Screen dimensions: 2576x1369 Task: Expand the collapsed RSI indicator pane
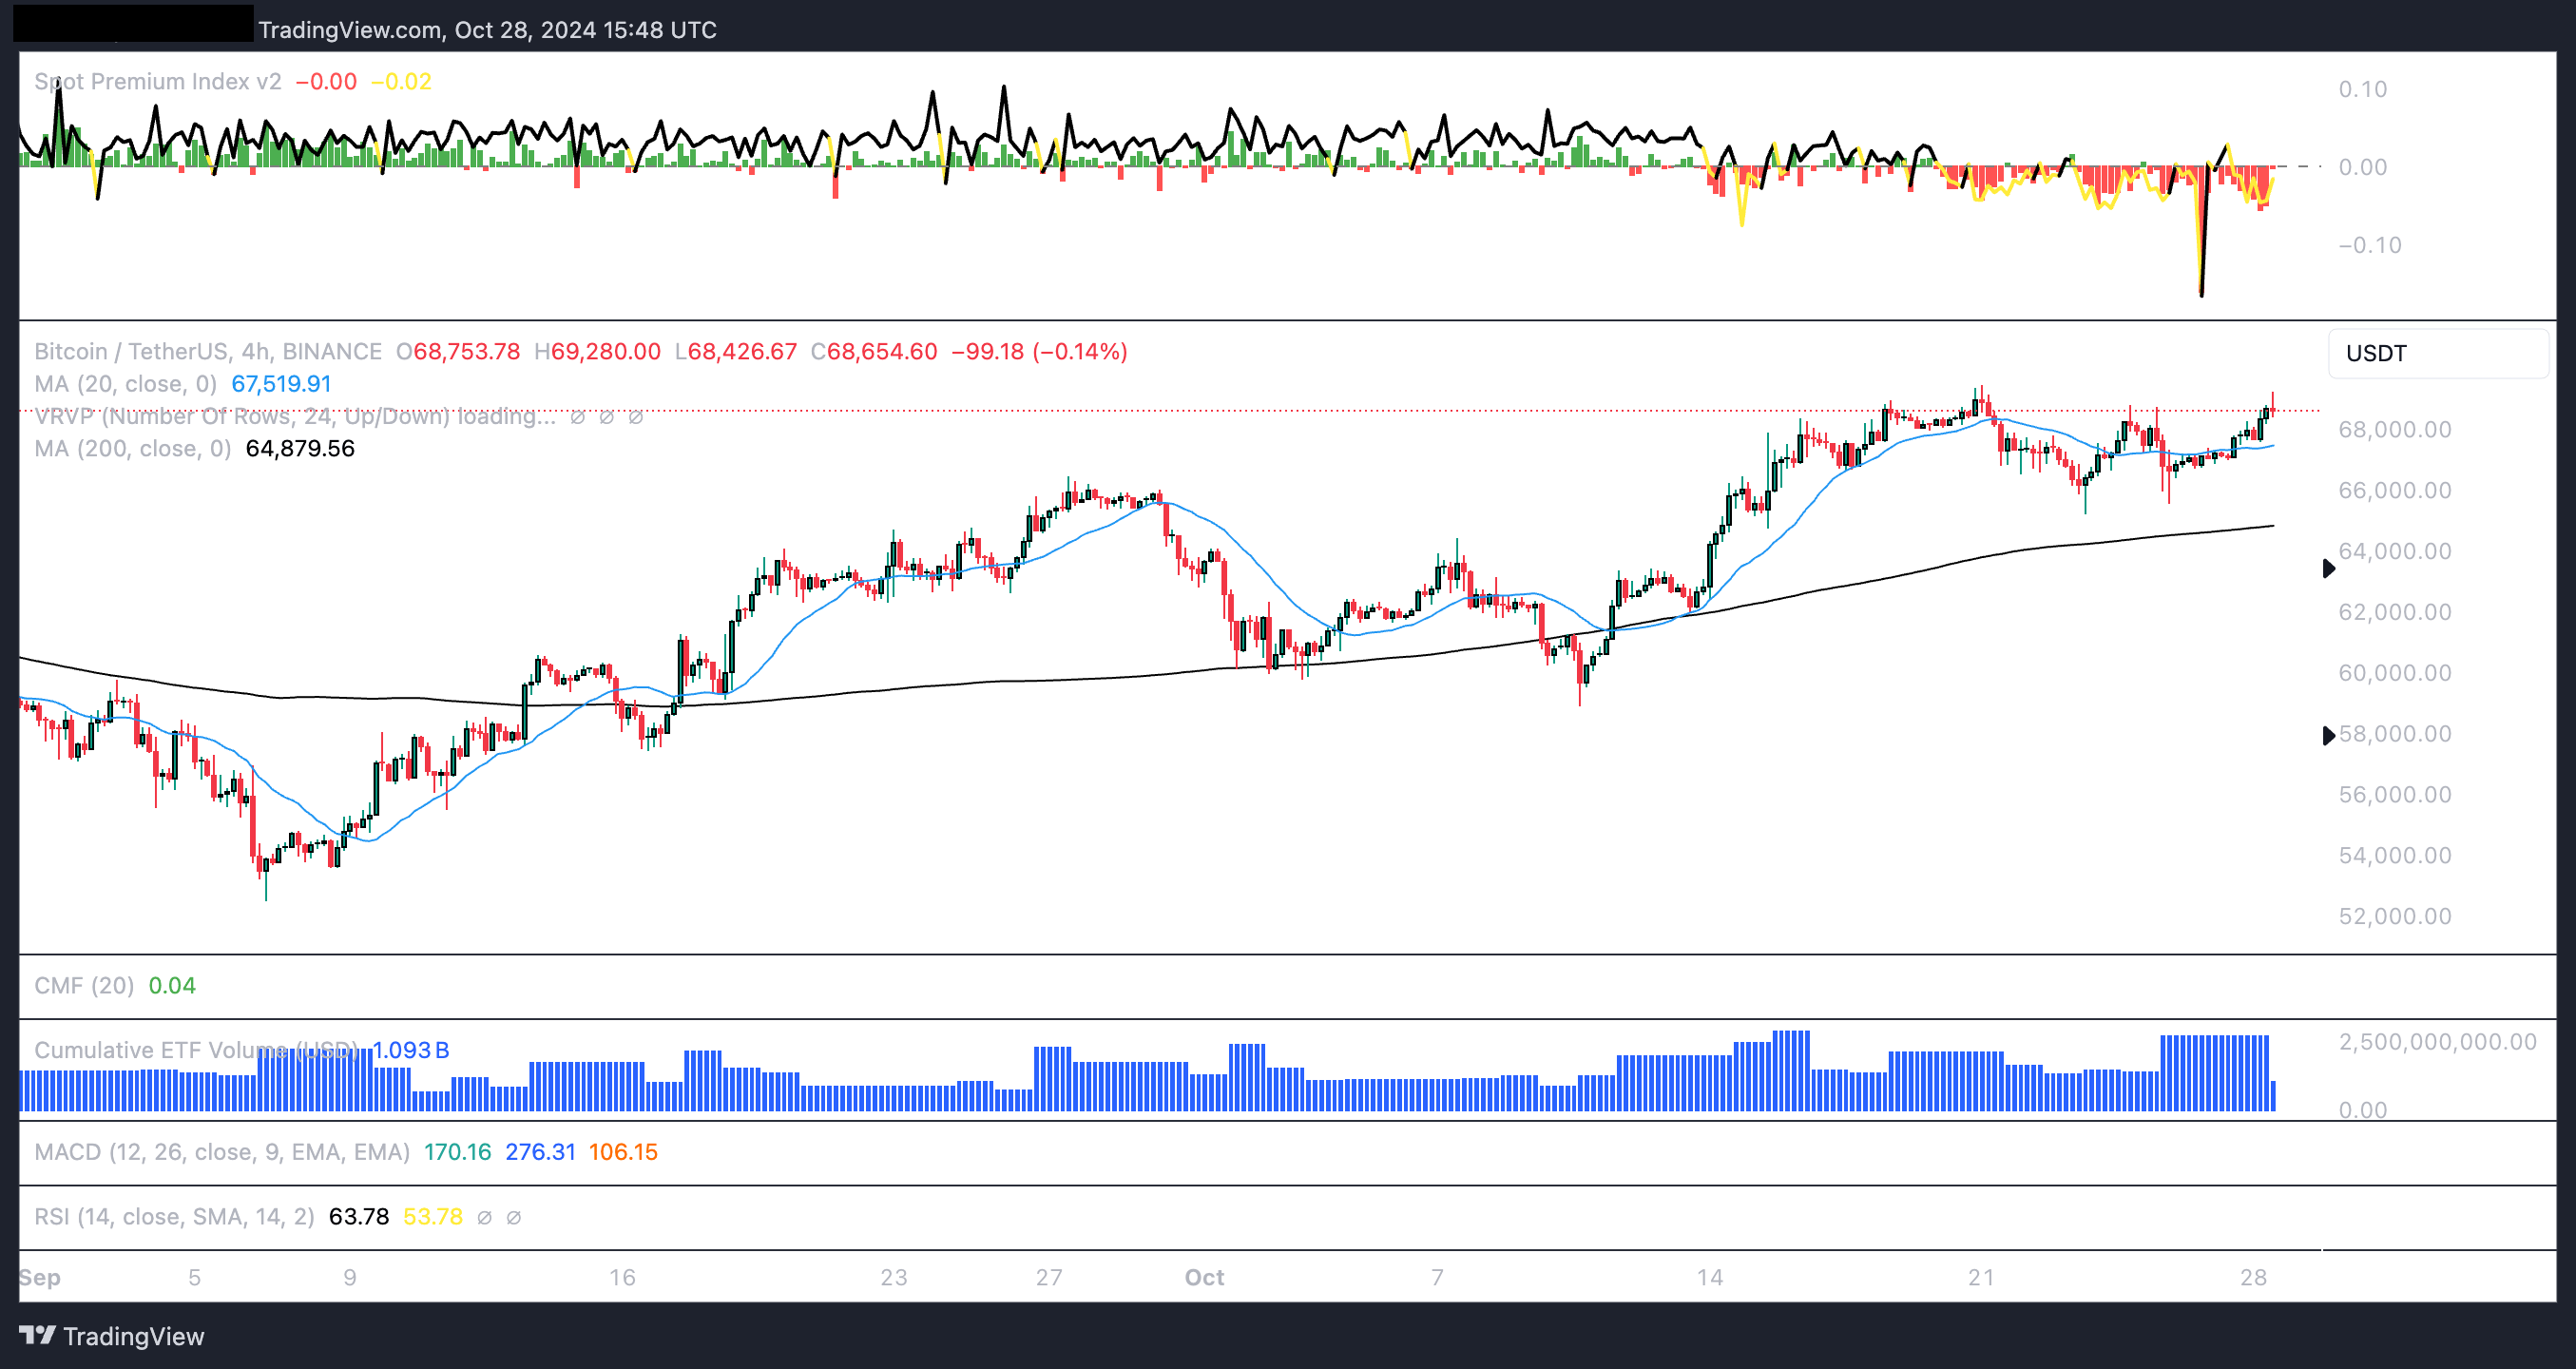[173, 1217]
